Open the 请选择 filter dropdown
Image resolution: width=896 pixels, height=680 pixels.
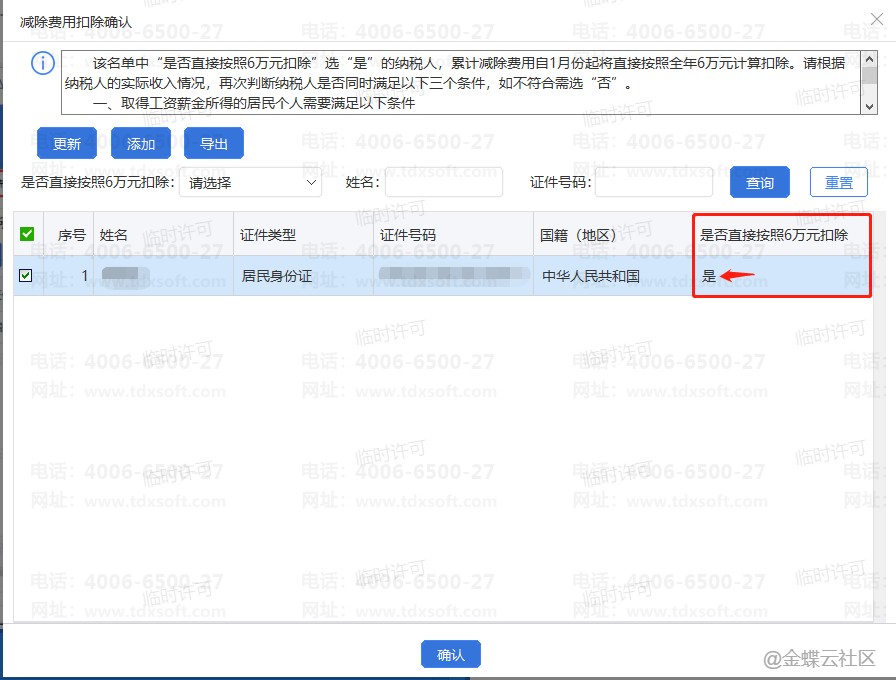250,183
